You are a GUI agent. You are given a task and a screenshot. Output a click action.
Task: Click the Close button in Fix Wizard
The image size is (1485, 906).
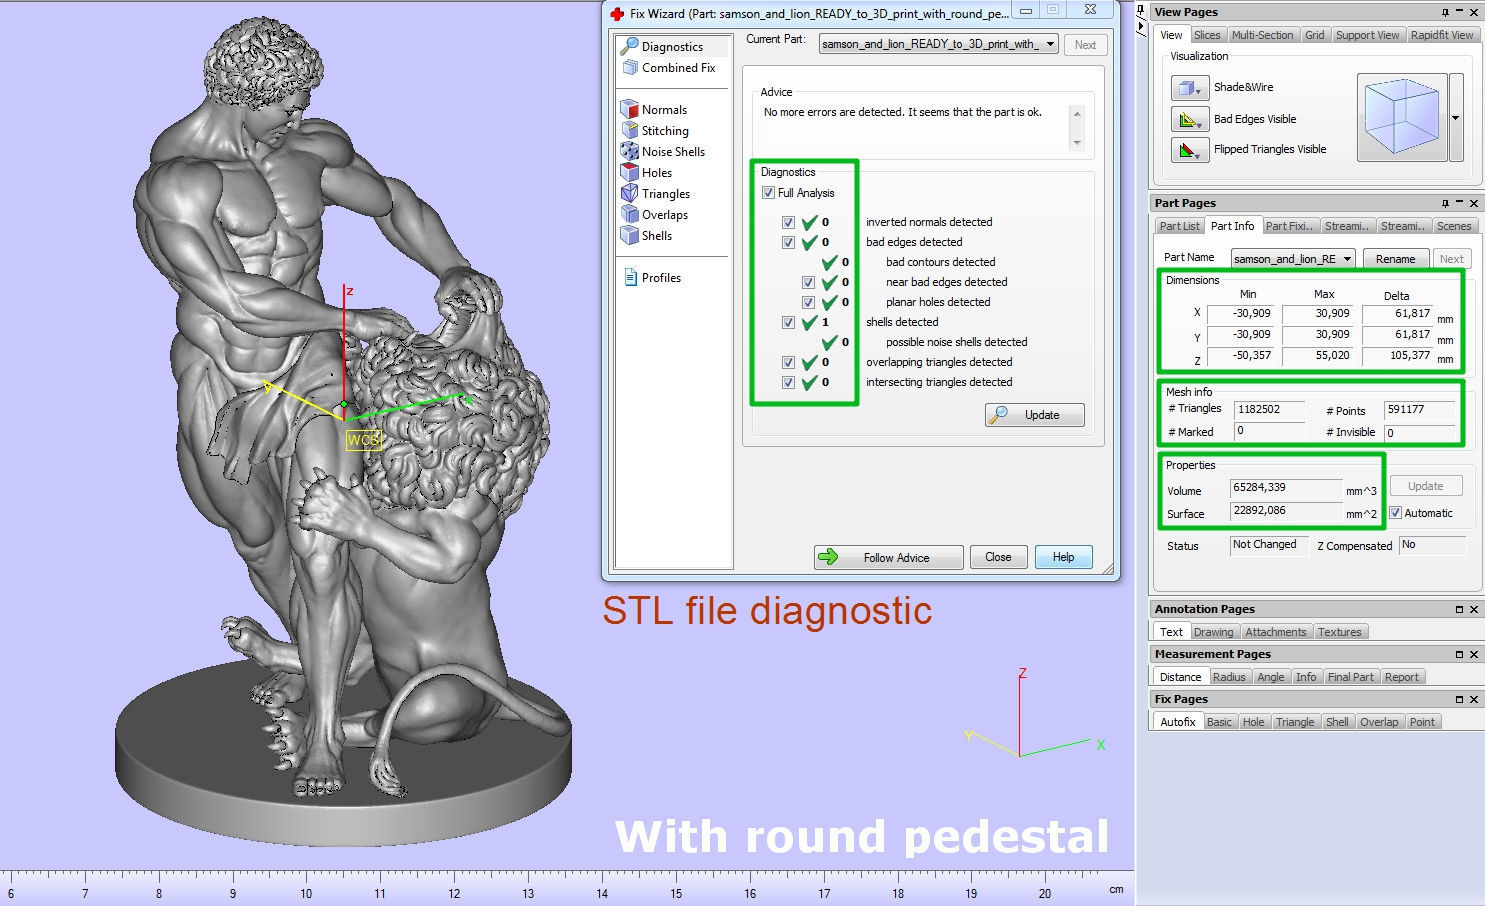click(x=998, y=557)
